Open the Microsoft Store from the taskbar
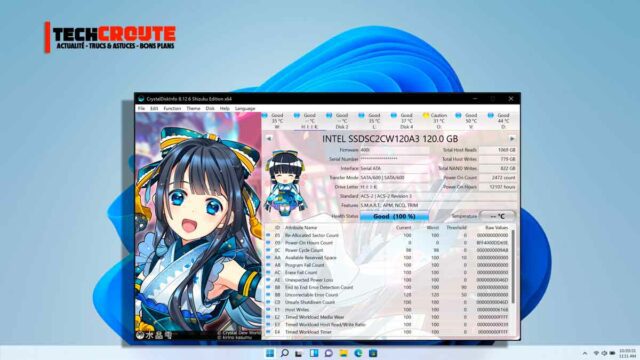640x360 pixels. (x=373, y=353)
